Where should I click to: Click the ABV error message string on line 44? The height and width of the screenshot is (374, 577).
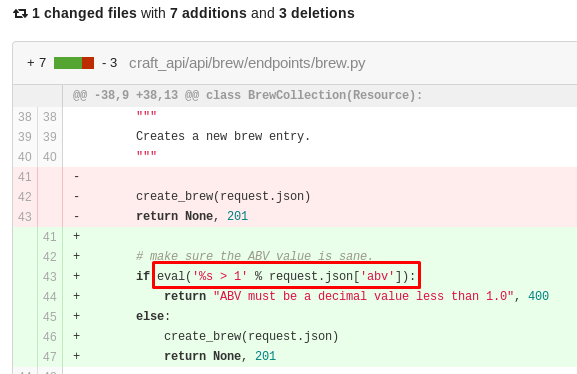[x=364, y=296]
